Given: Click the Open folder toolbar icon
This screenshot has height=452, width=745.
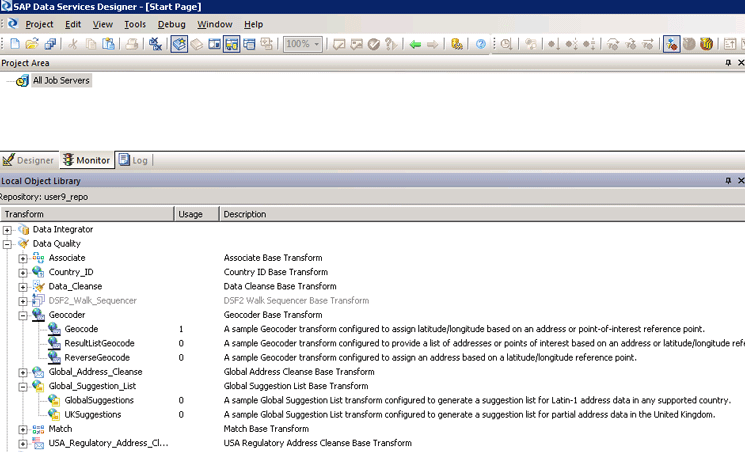Looking at the screenshot, I should pyautogui.click(x=32, y=44).
